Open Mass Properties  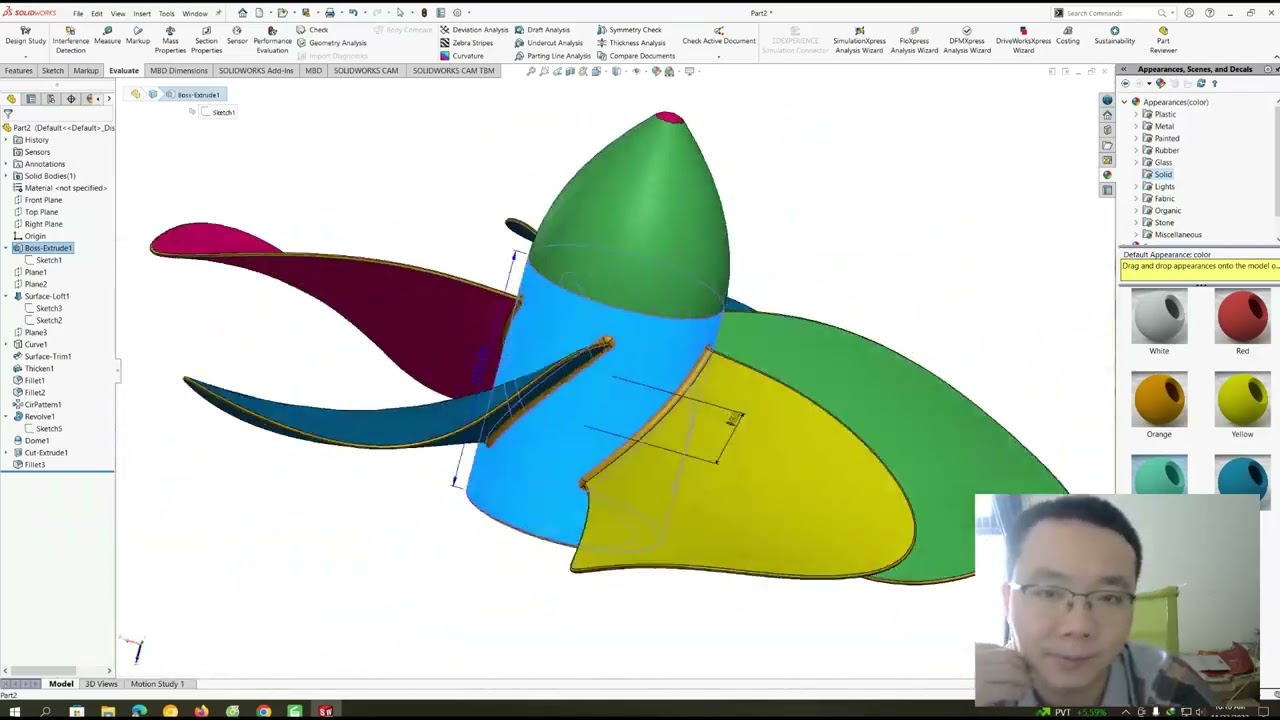tap(170, 40)
